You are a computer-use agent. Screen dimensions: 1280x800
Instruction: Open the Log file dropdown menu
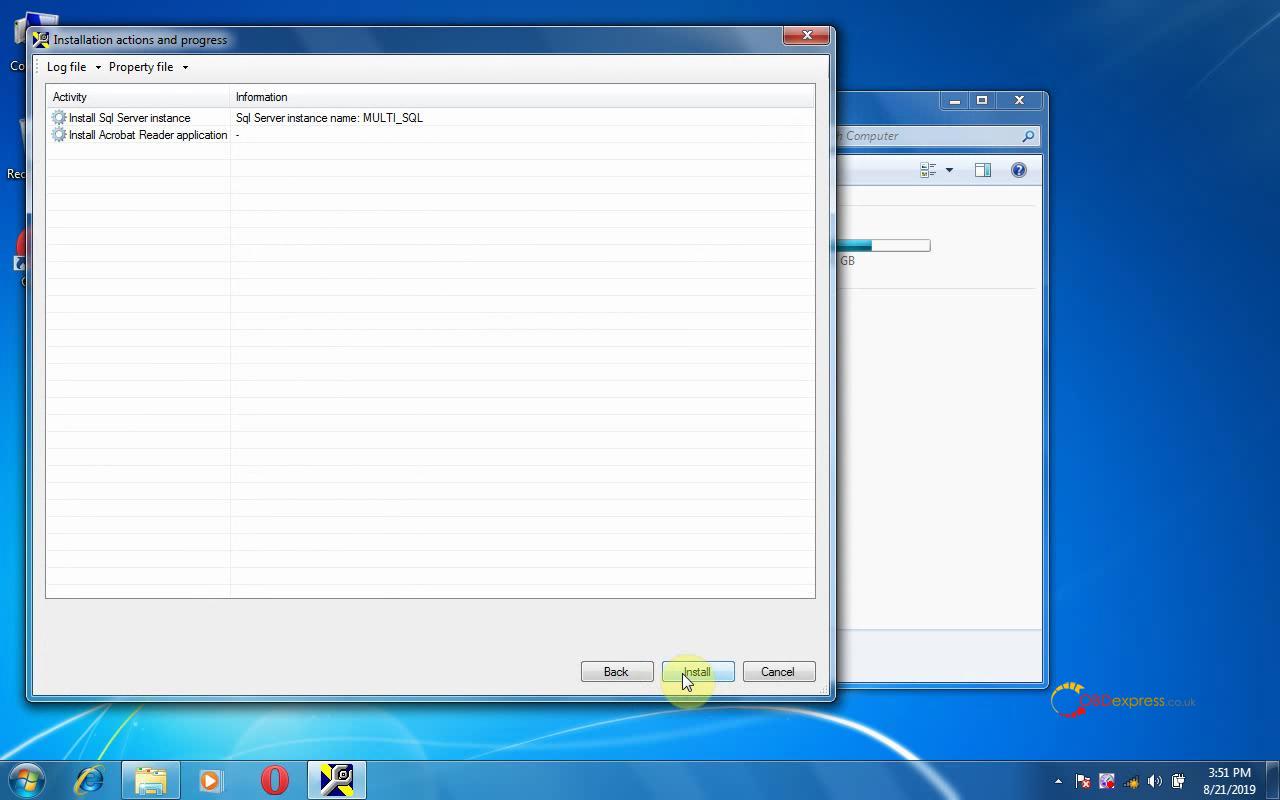tap(74, 67)
